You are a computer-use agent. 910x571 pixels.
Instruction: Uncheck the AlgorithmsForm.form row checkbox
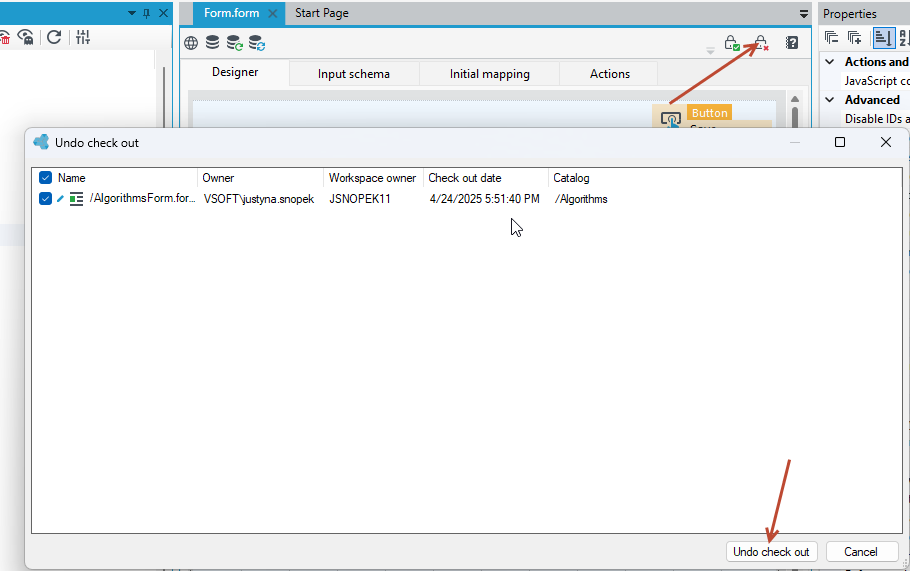point(45,198)
